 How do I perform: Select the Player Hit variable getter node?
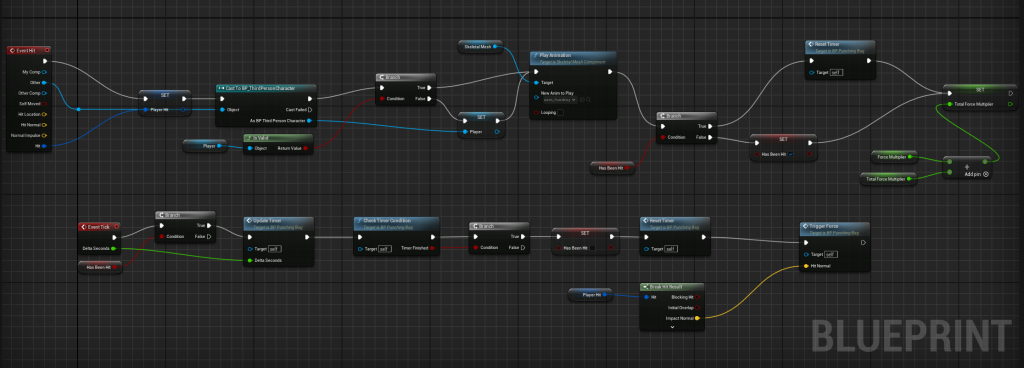590,295
